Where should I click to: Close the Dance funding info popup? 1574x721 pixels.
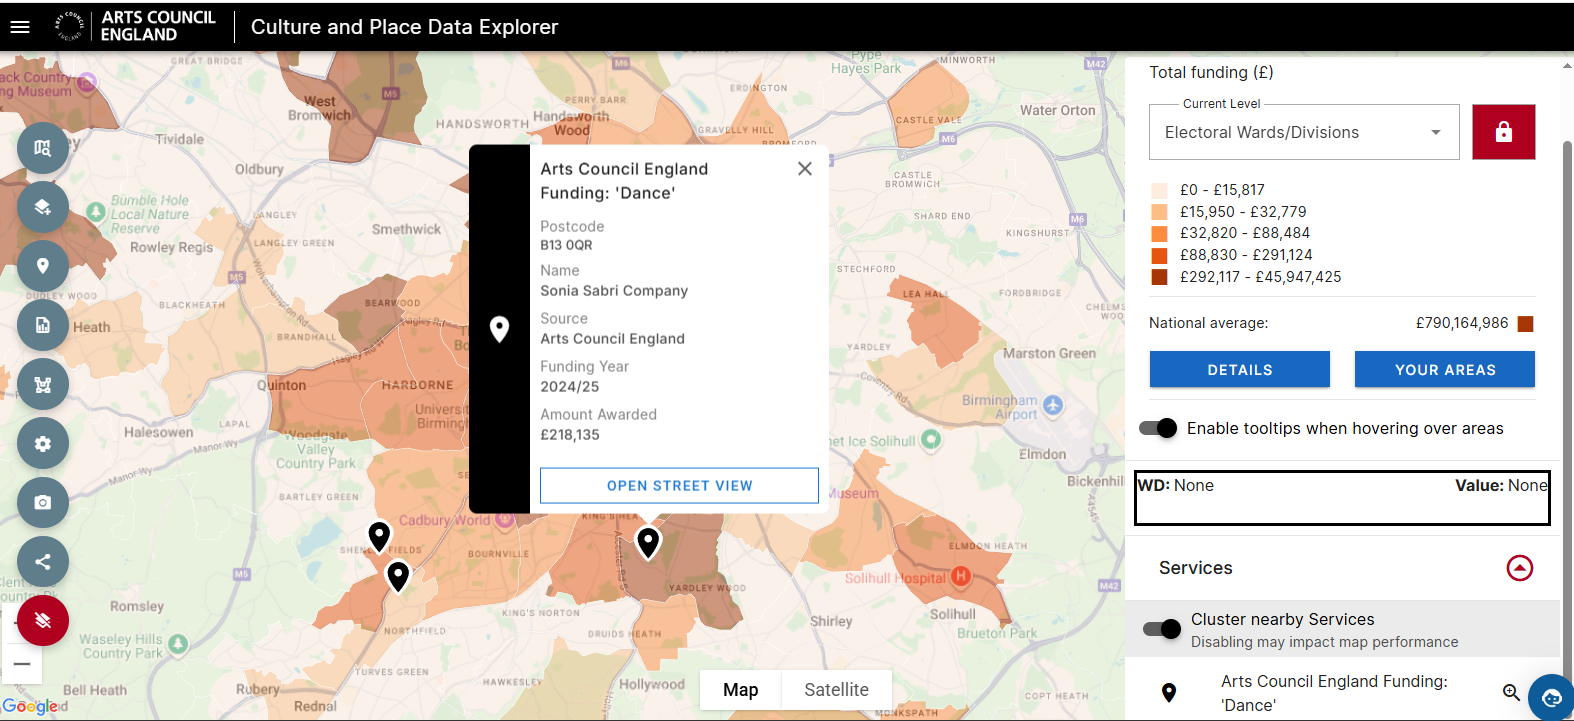[805, 169]
